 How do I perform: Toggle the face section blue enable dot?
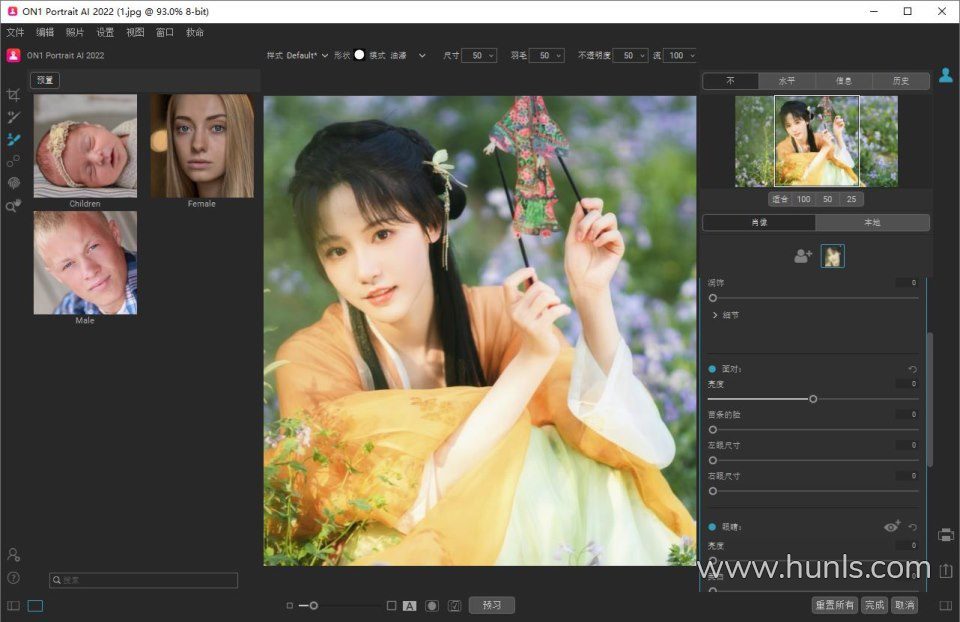712,369
